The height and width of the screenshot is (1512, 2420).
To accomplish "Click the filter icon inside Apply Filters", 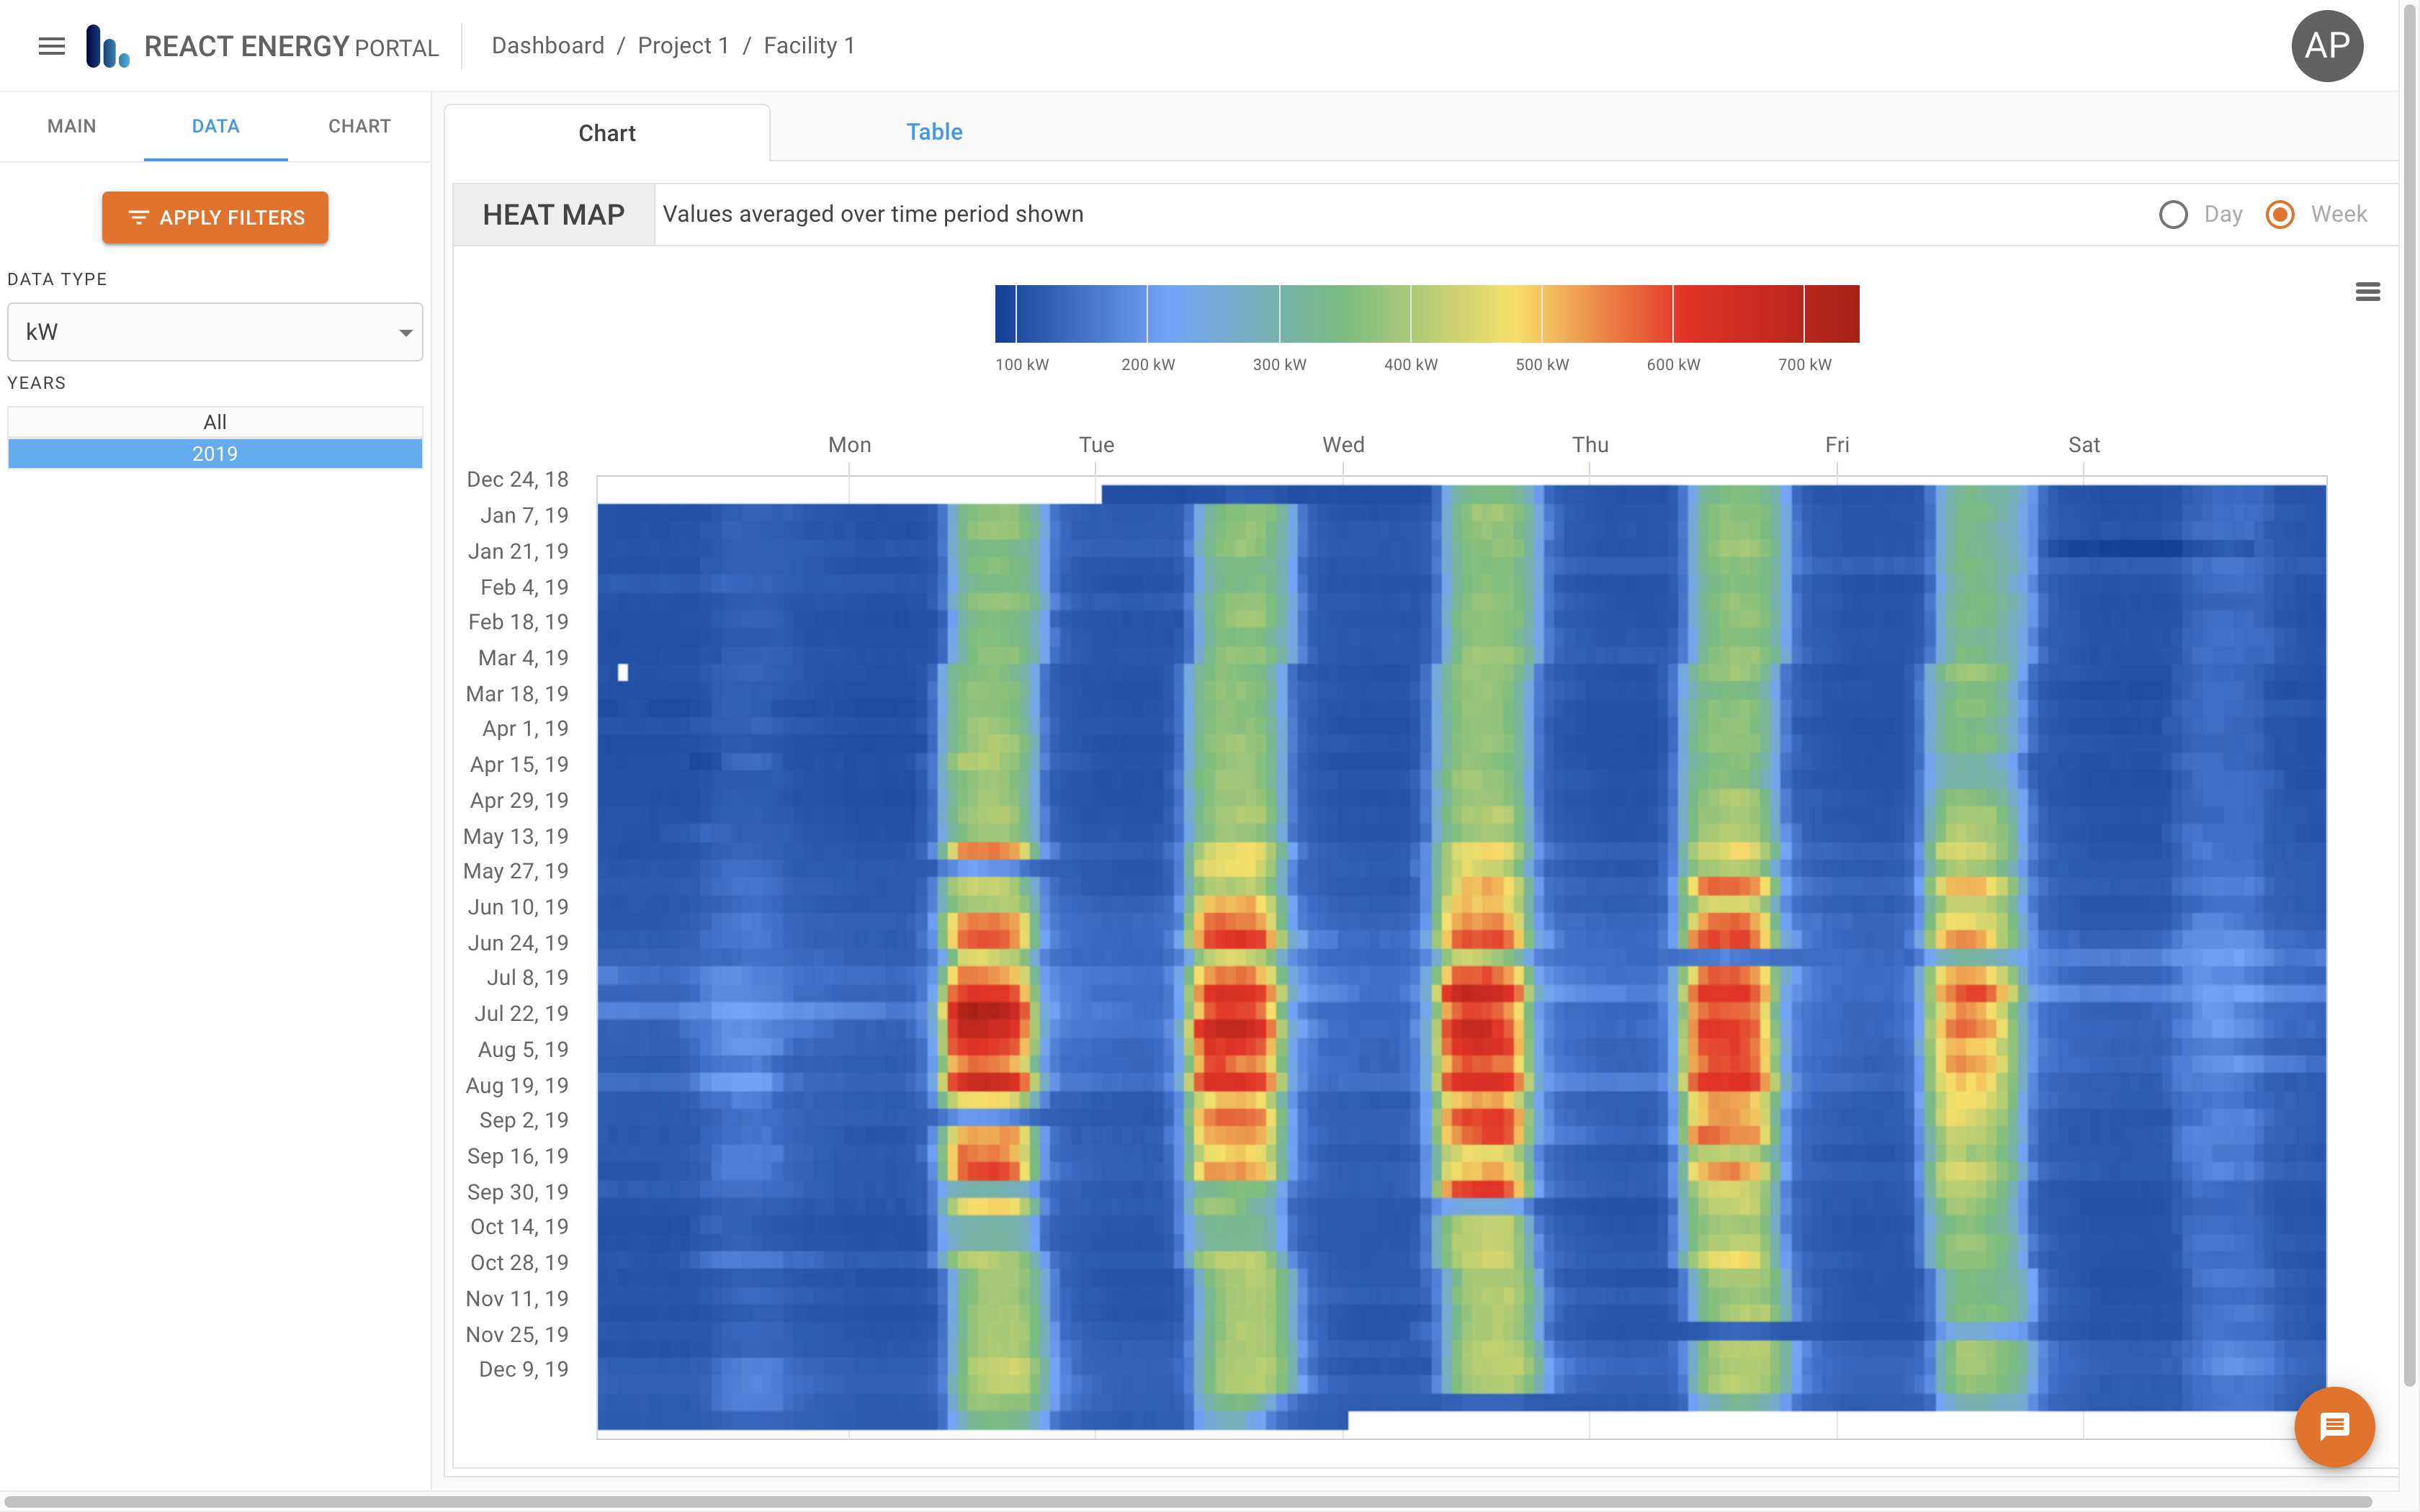I will [x=140, y=217].
